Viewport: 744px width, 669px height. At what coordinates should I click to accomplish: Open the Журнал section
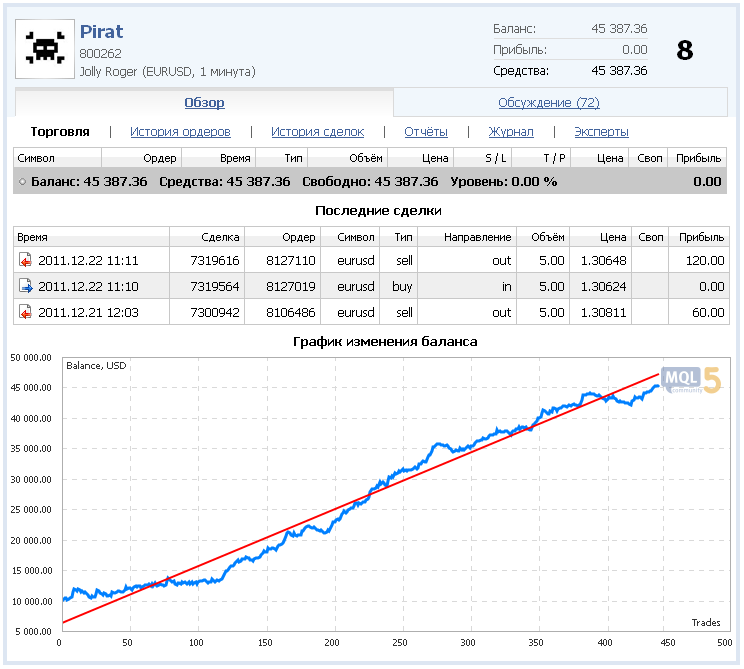[x=511, y=132]
